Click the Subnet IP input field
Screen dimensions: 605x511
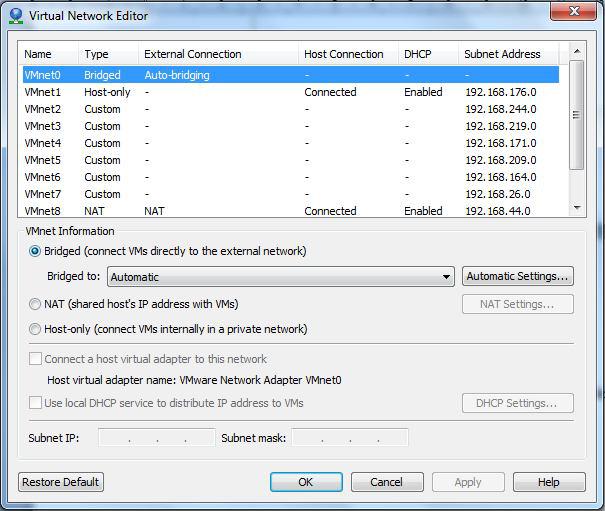[x=157, y=438]
